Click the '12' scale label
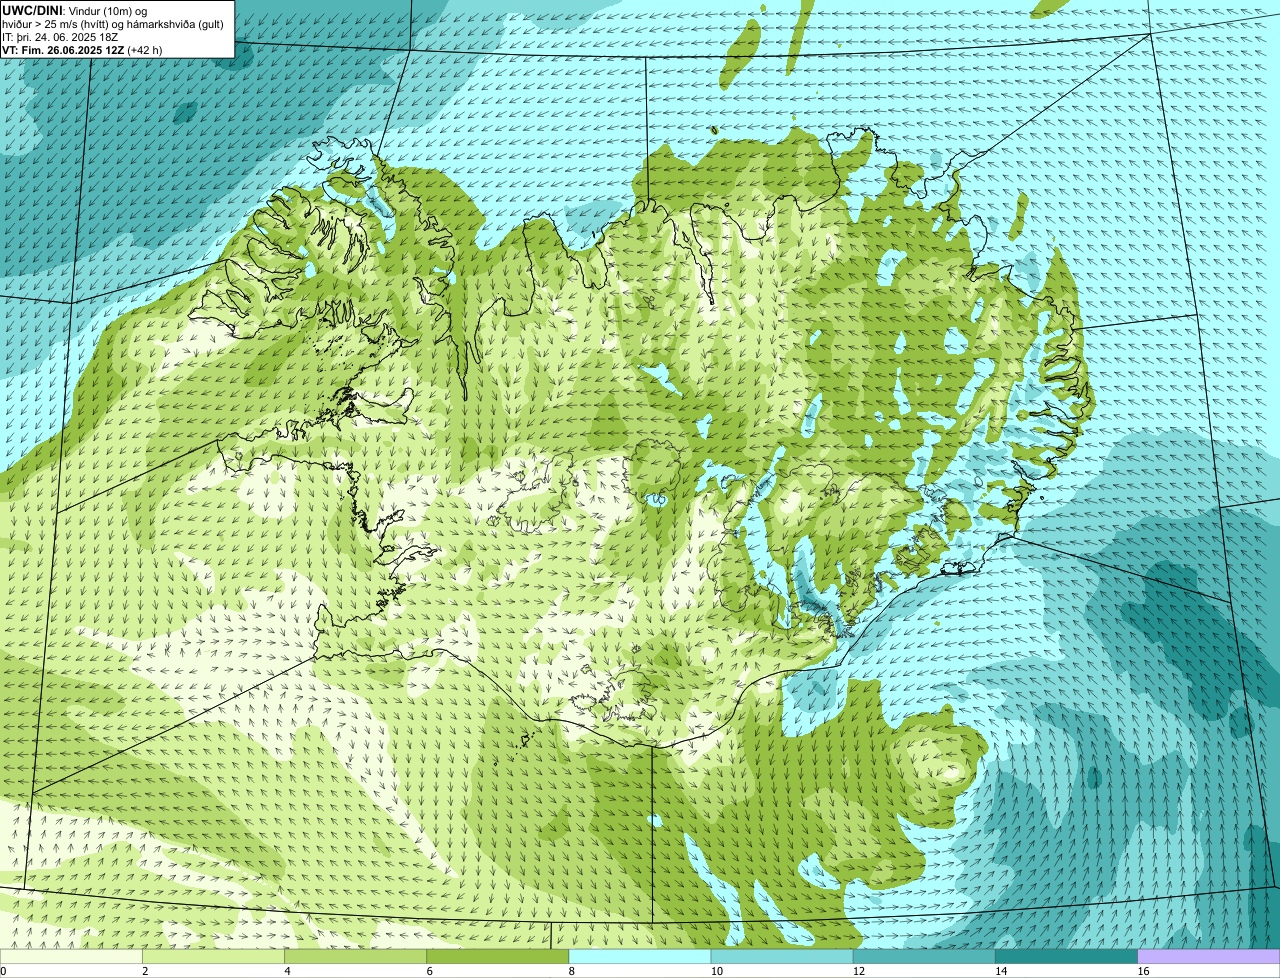The width and height of the screenshot is (1280, 978). pos(857,971)
